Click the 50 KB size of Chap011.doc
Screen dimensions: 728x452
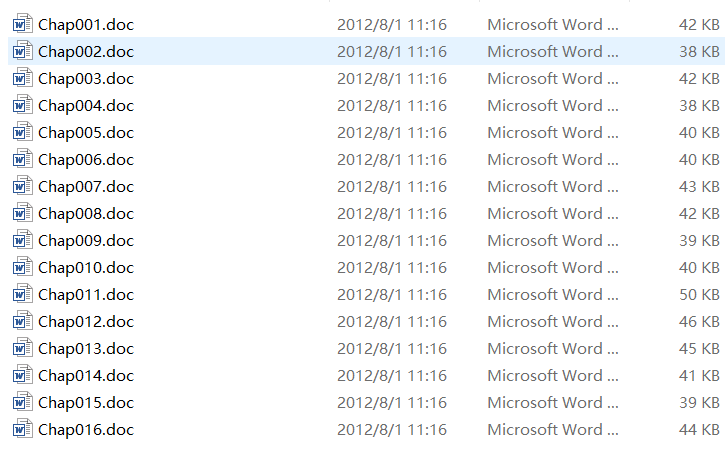click(x=699, y=295)
